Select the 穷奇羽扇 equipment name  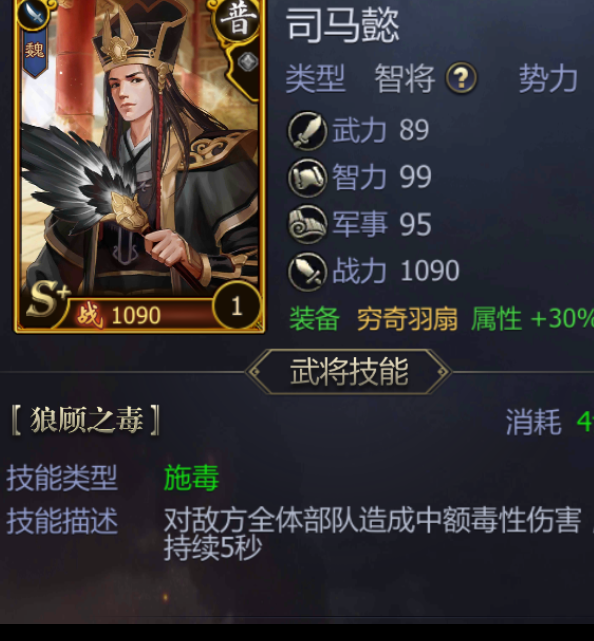pos(407,319)
